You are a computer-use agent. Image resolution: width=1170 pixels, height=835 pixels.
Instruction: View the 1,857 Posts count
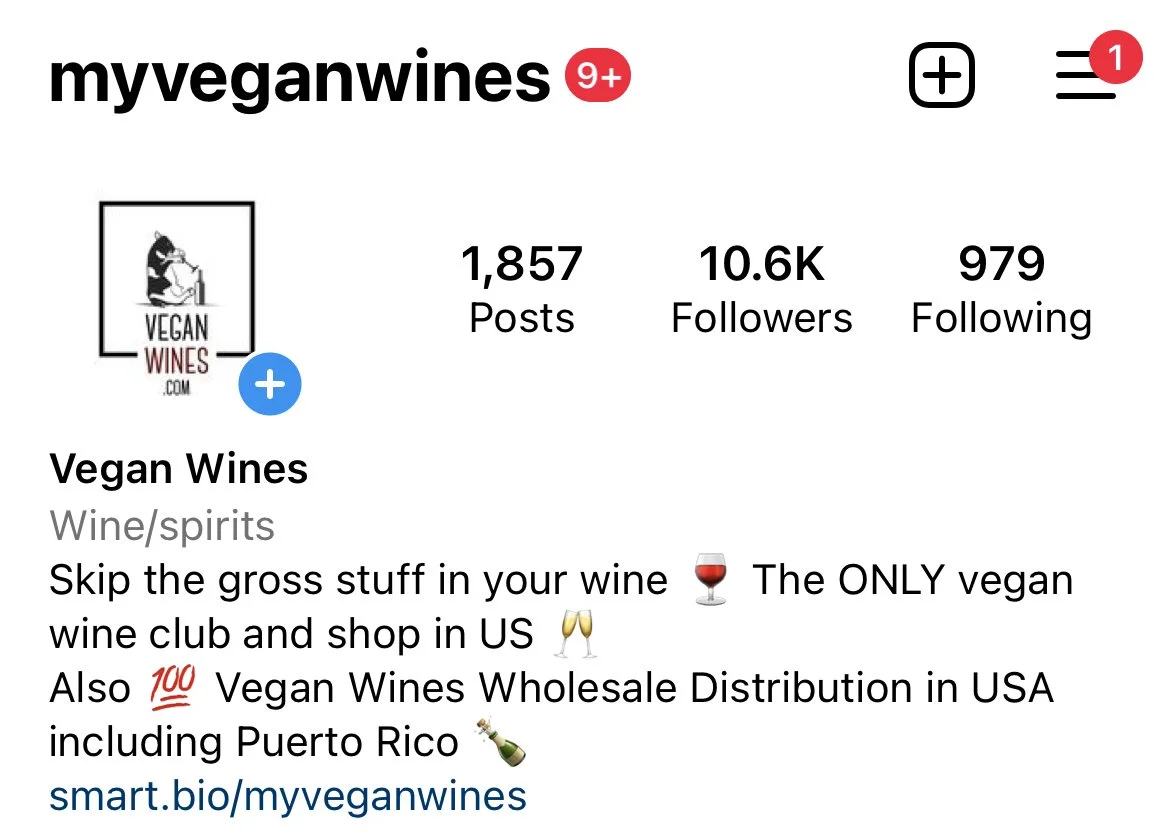tap(522, 289)
